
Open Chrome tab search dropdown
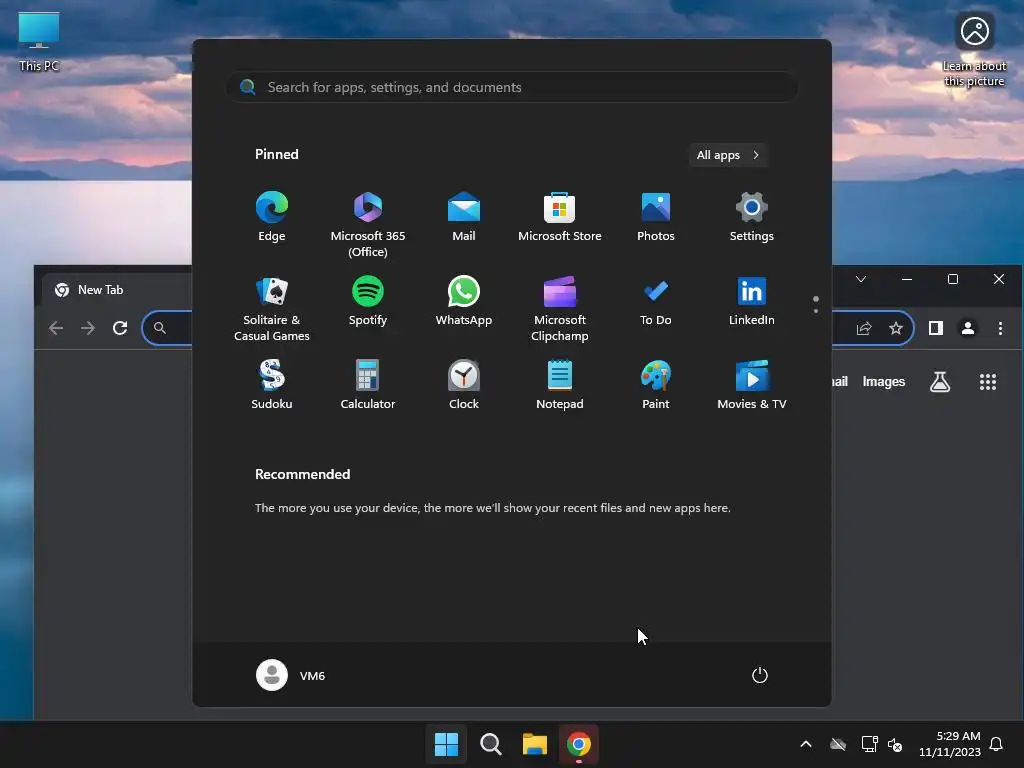coord(861,279)
